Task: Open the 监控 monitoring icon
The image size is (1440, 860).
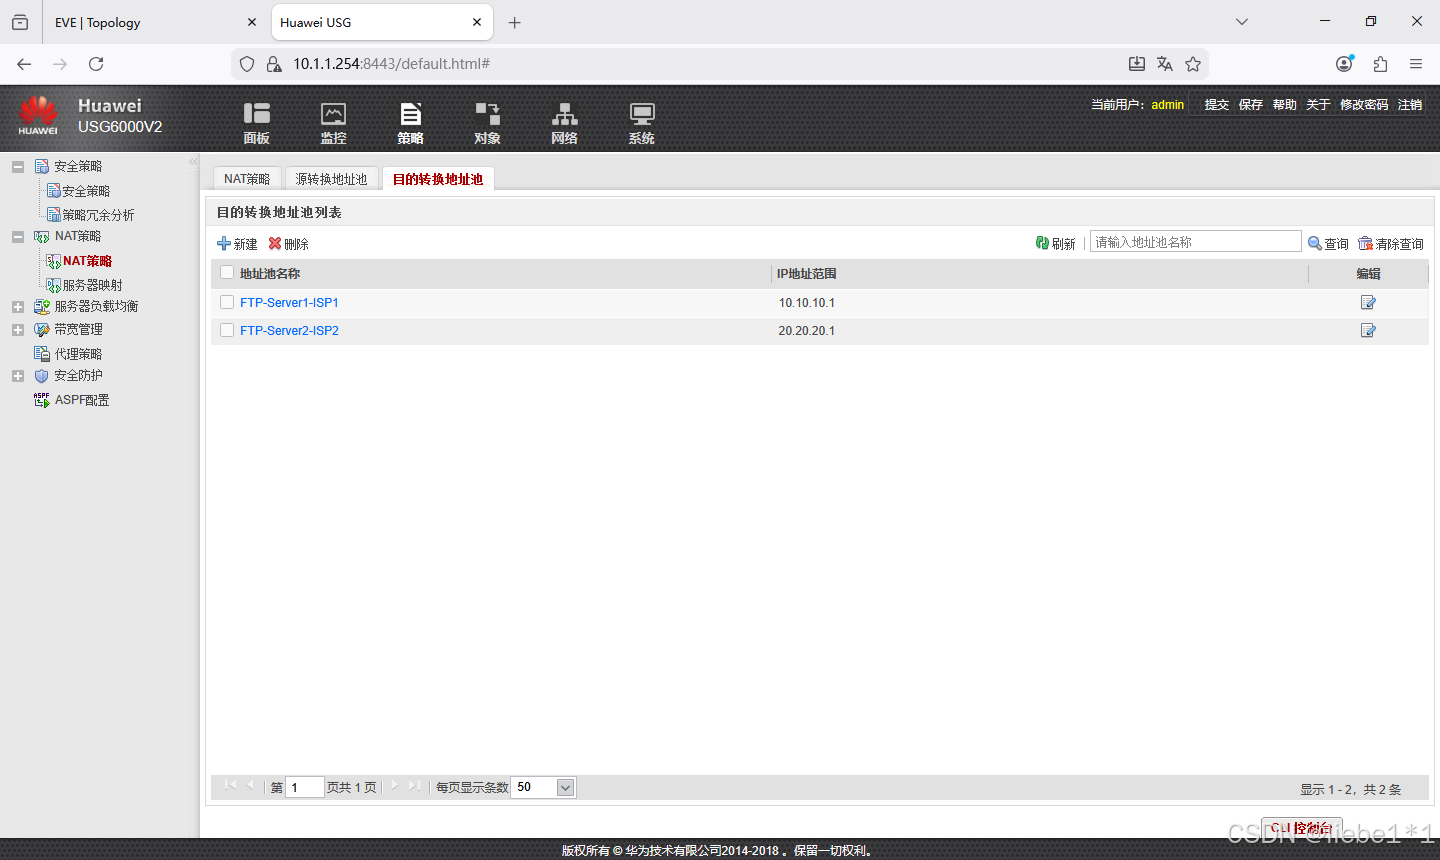Action: click(x=333, y=123)
